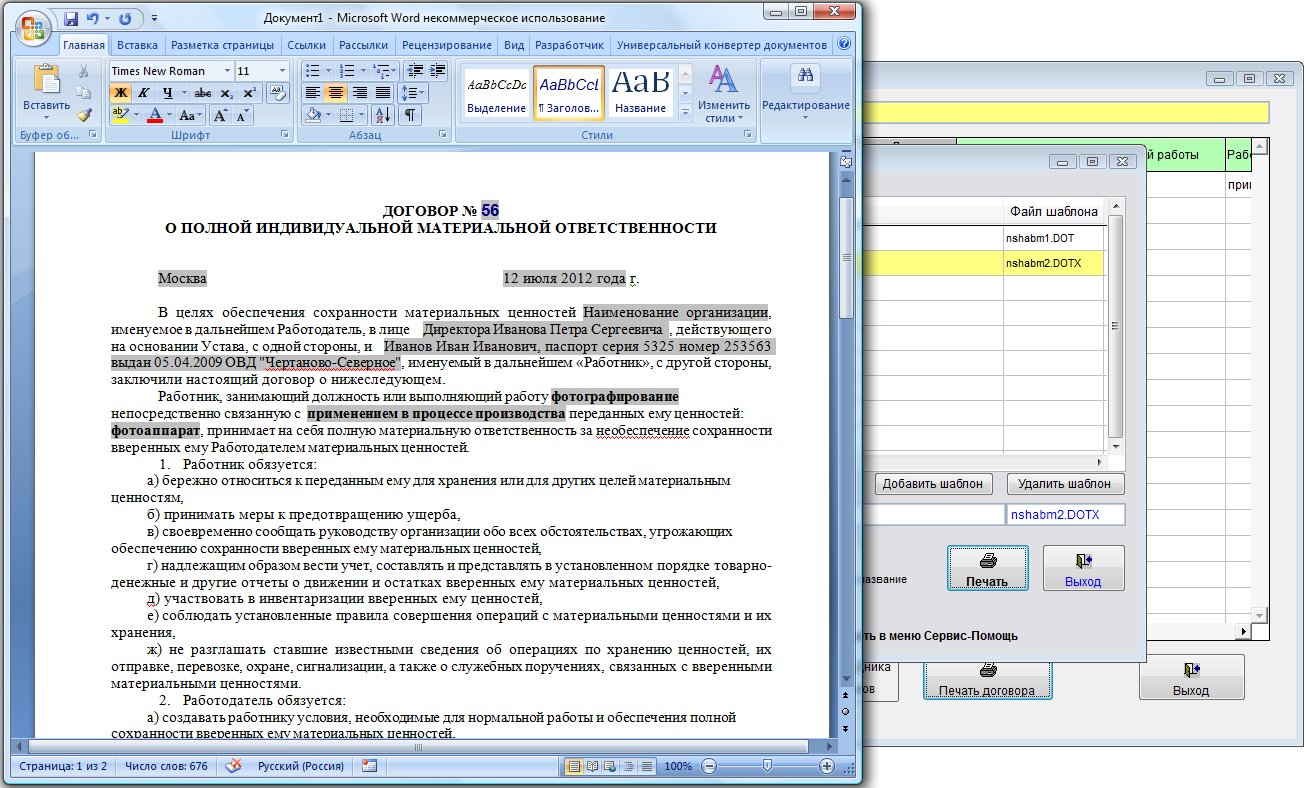This screenshot has height=788, width=1307.
Task: Open the font size dropdown
Action: [x=282, y=71]
